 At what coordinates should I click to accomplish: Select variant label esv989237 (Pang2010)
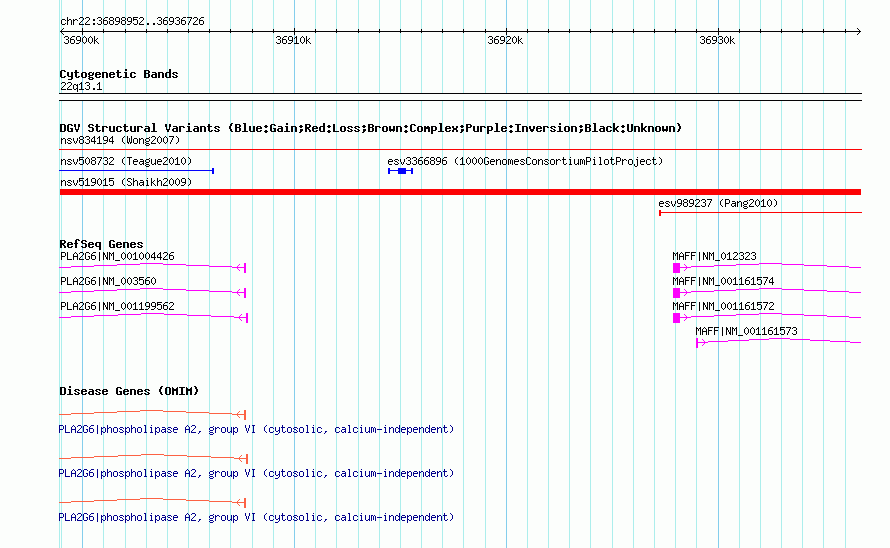[x=718, y=203]
